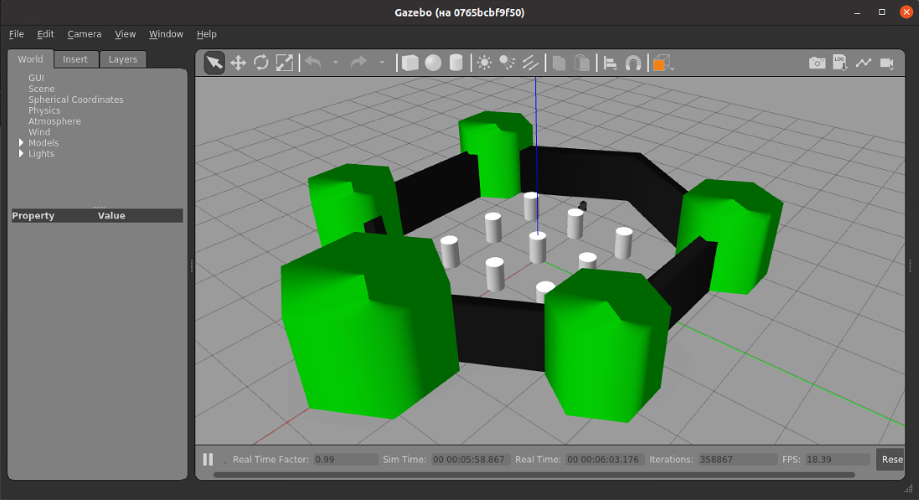The width and height of the screenshot is (919, 500).
Task: Insert a cylinder shape
Action: click(x=456, y=63)
